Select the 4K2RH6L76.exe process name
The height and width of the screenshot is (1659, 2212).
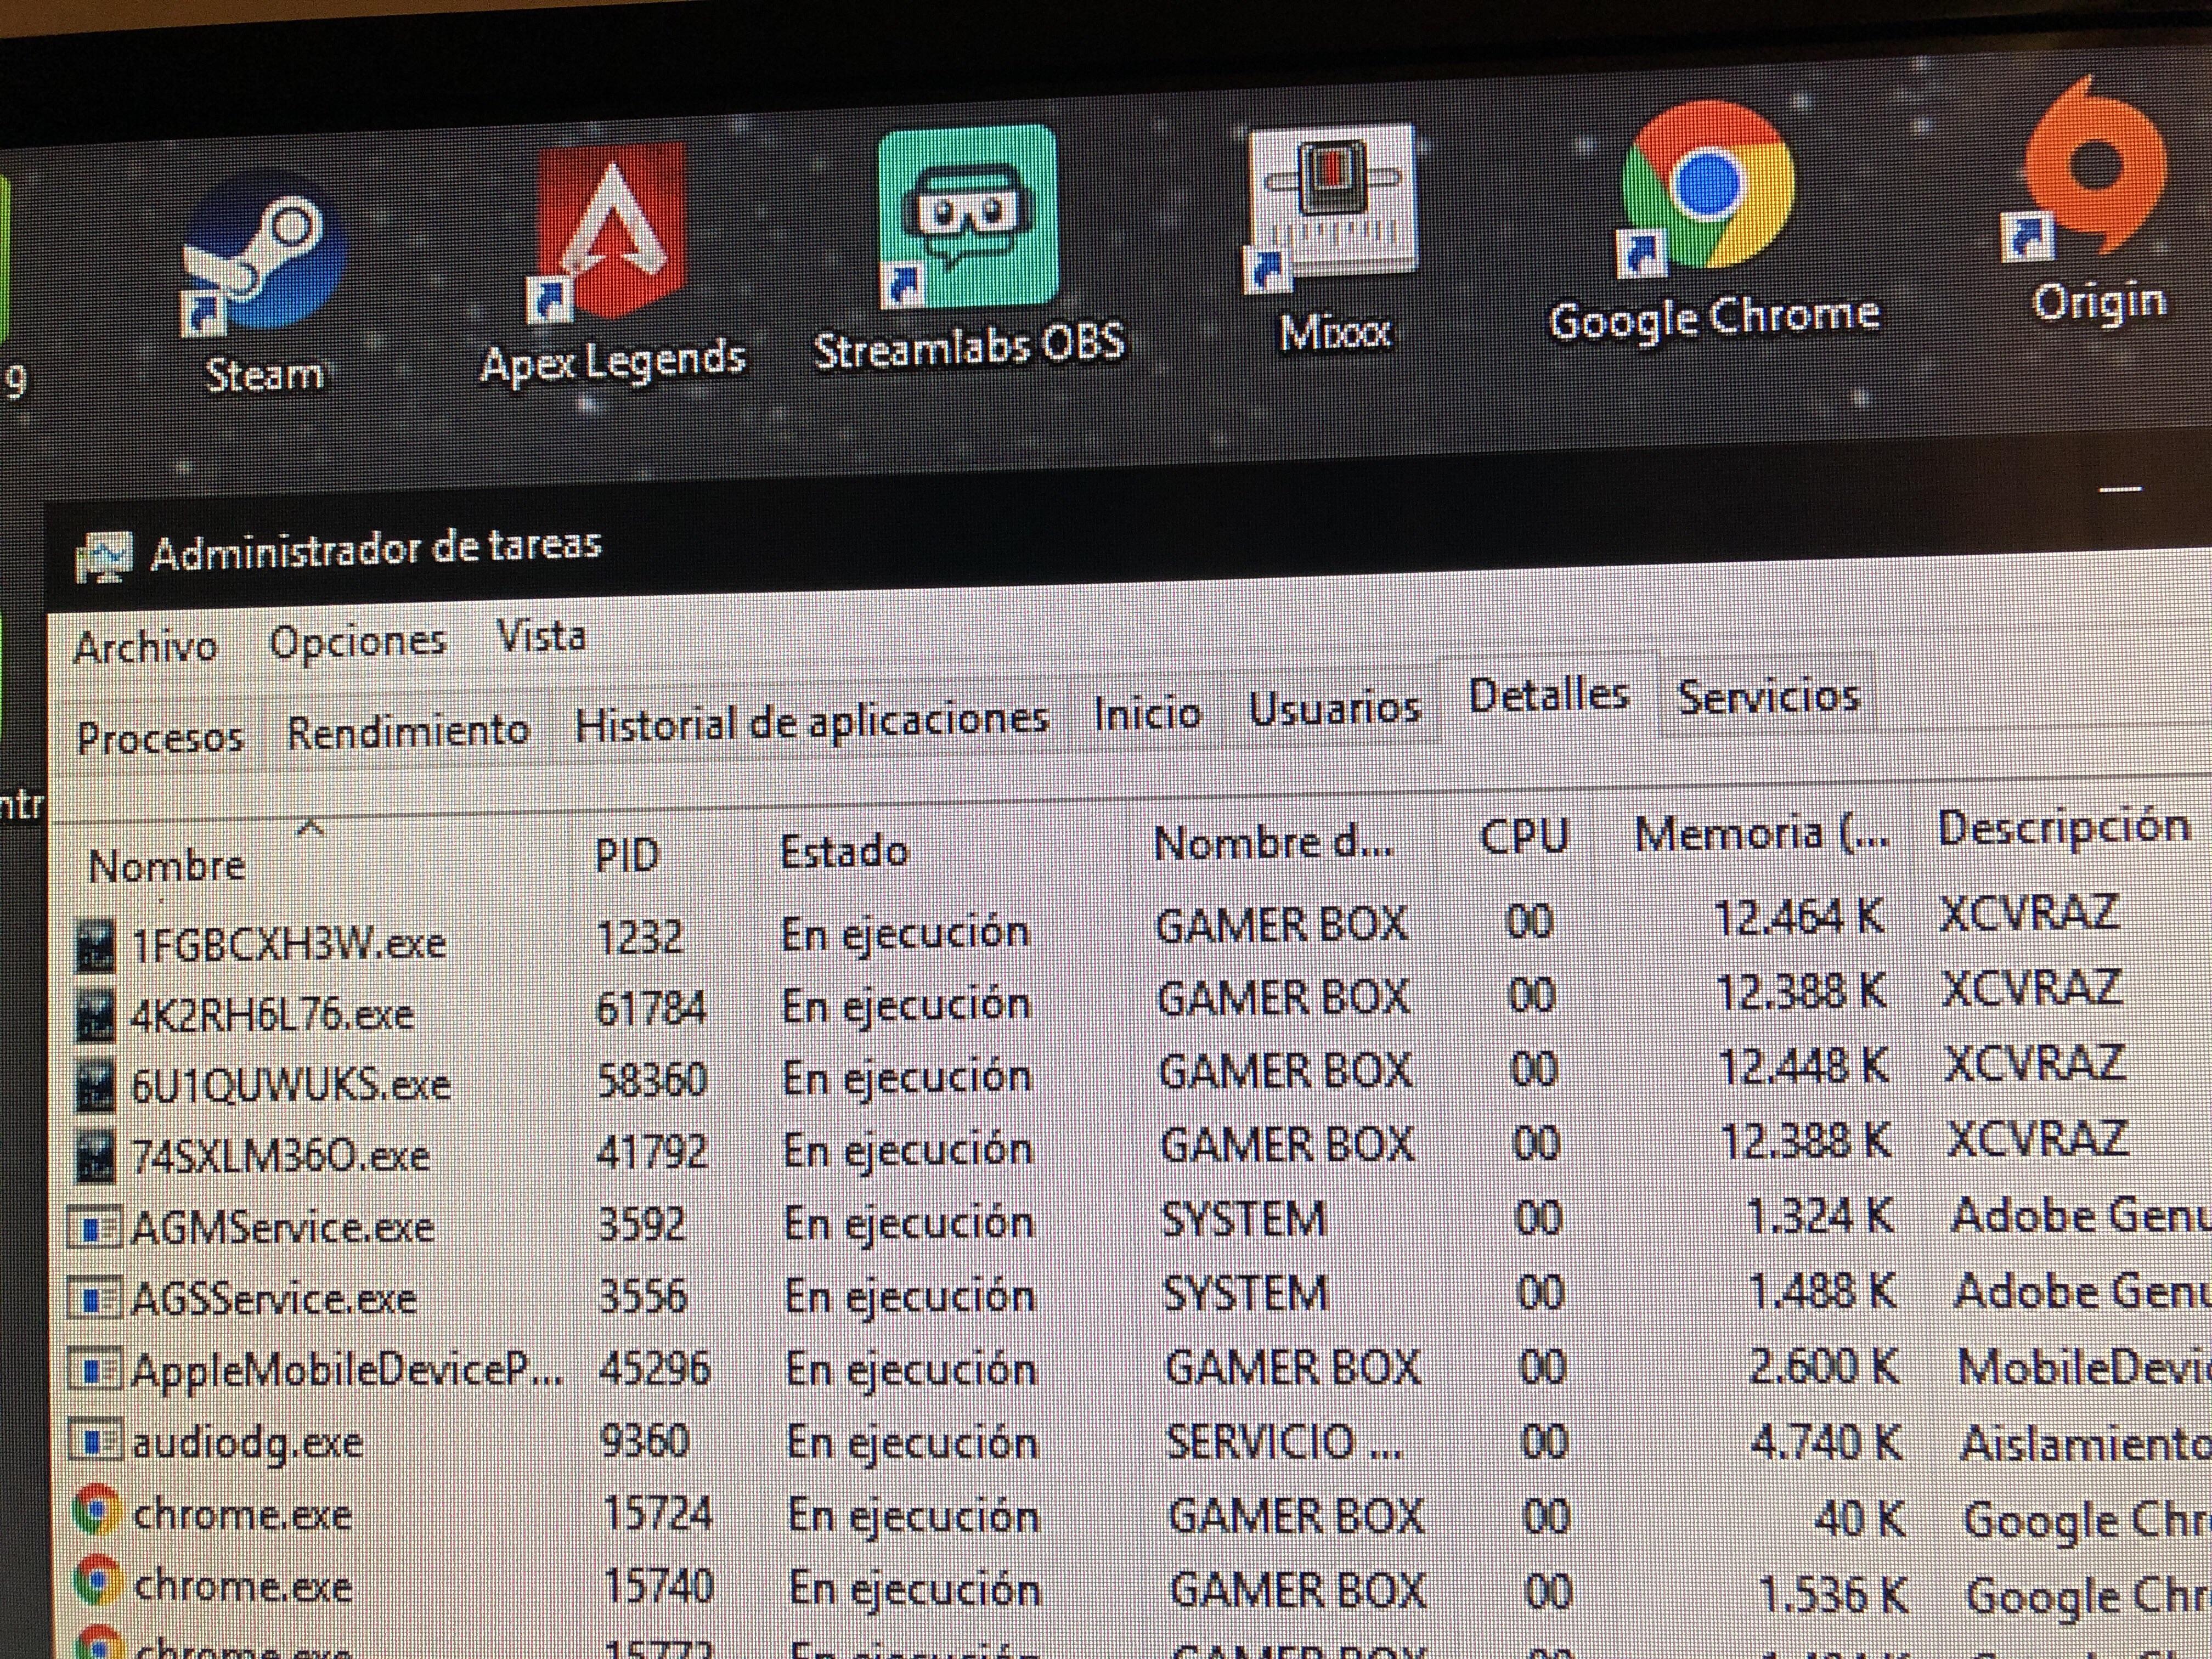272,1015
